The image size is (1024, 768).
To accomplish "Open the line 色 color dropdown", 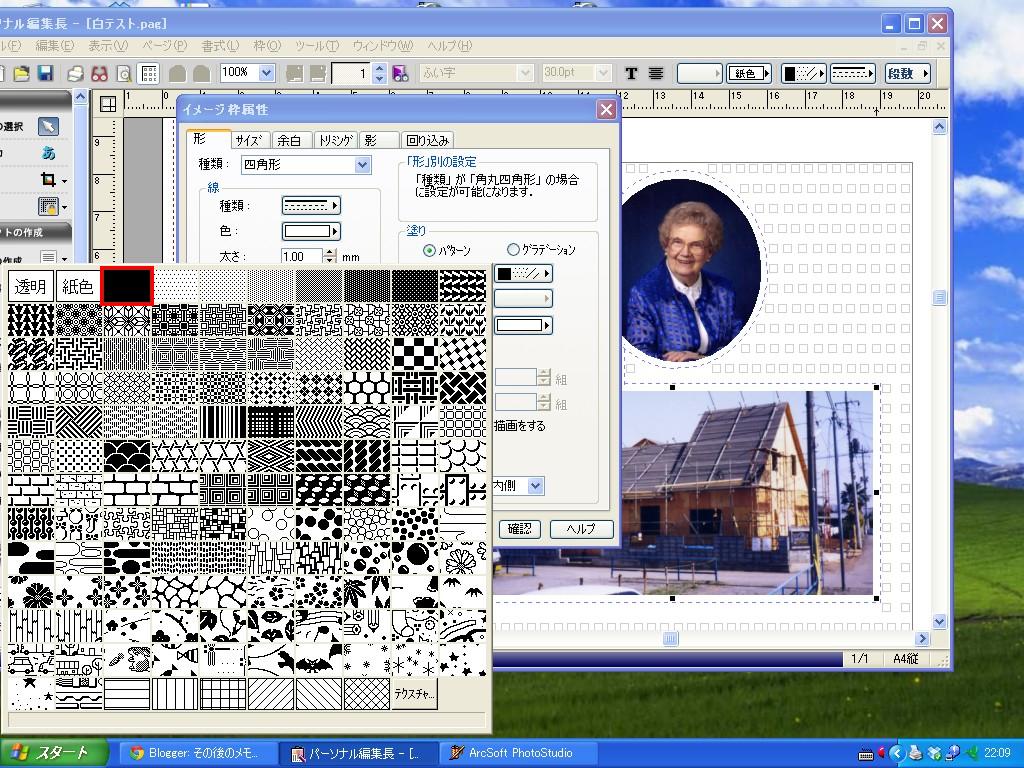I will 312,231.
